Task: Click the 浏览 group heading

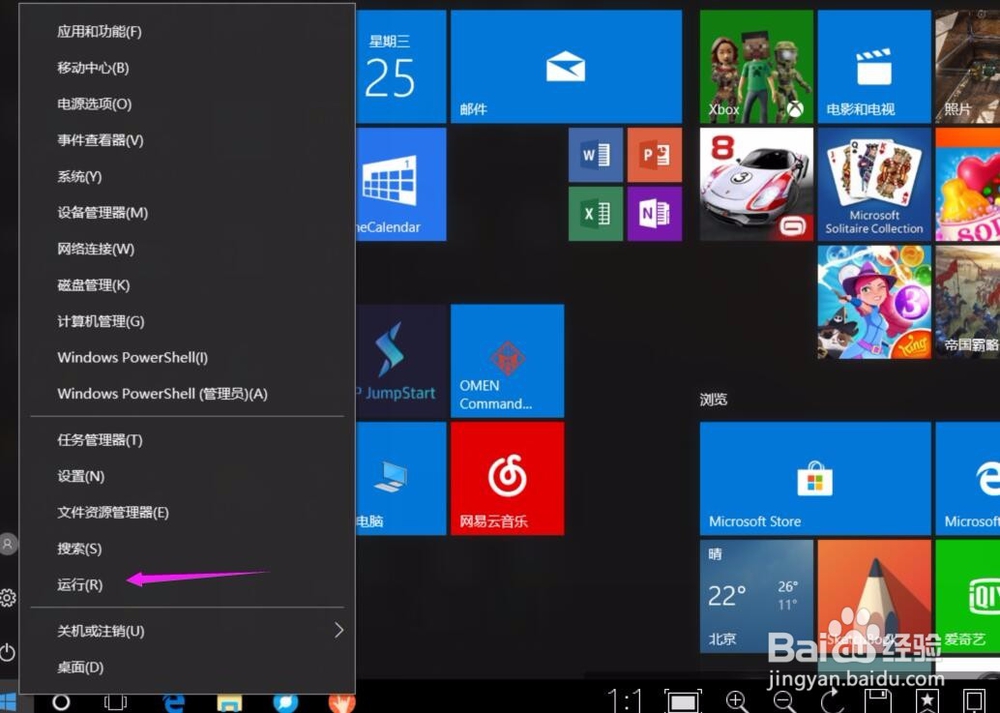Action: [713, 399]
